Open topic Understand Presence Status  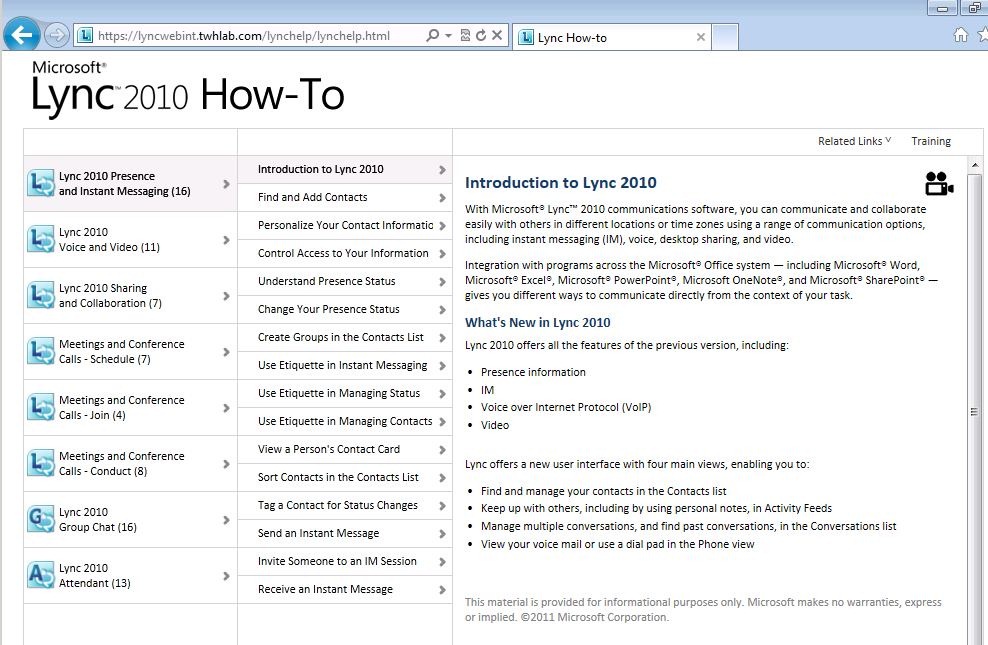pos(345,282)
